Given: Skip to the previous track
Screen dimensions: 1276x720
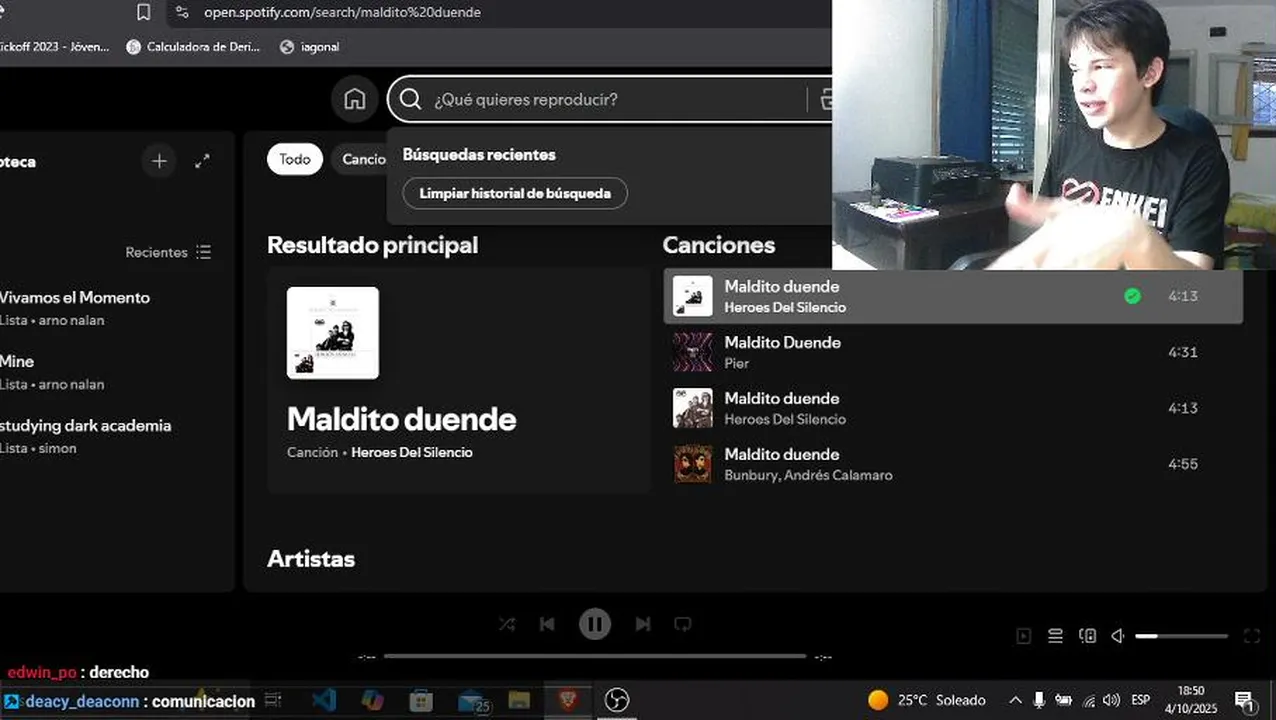Looking at the screenshot, I should 547,624.
